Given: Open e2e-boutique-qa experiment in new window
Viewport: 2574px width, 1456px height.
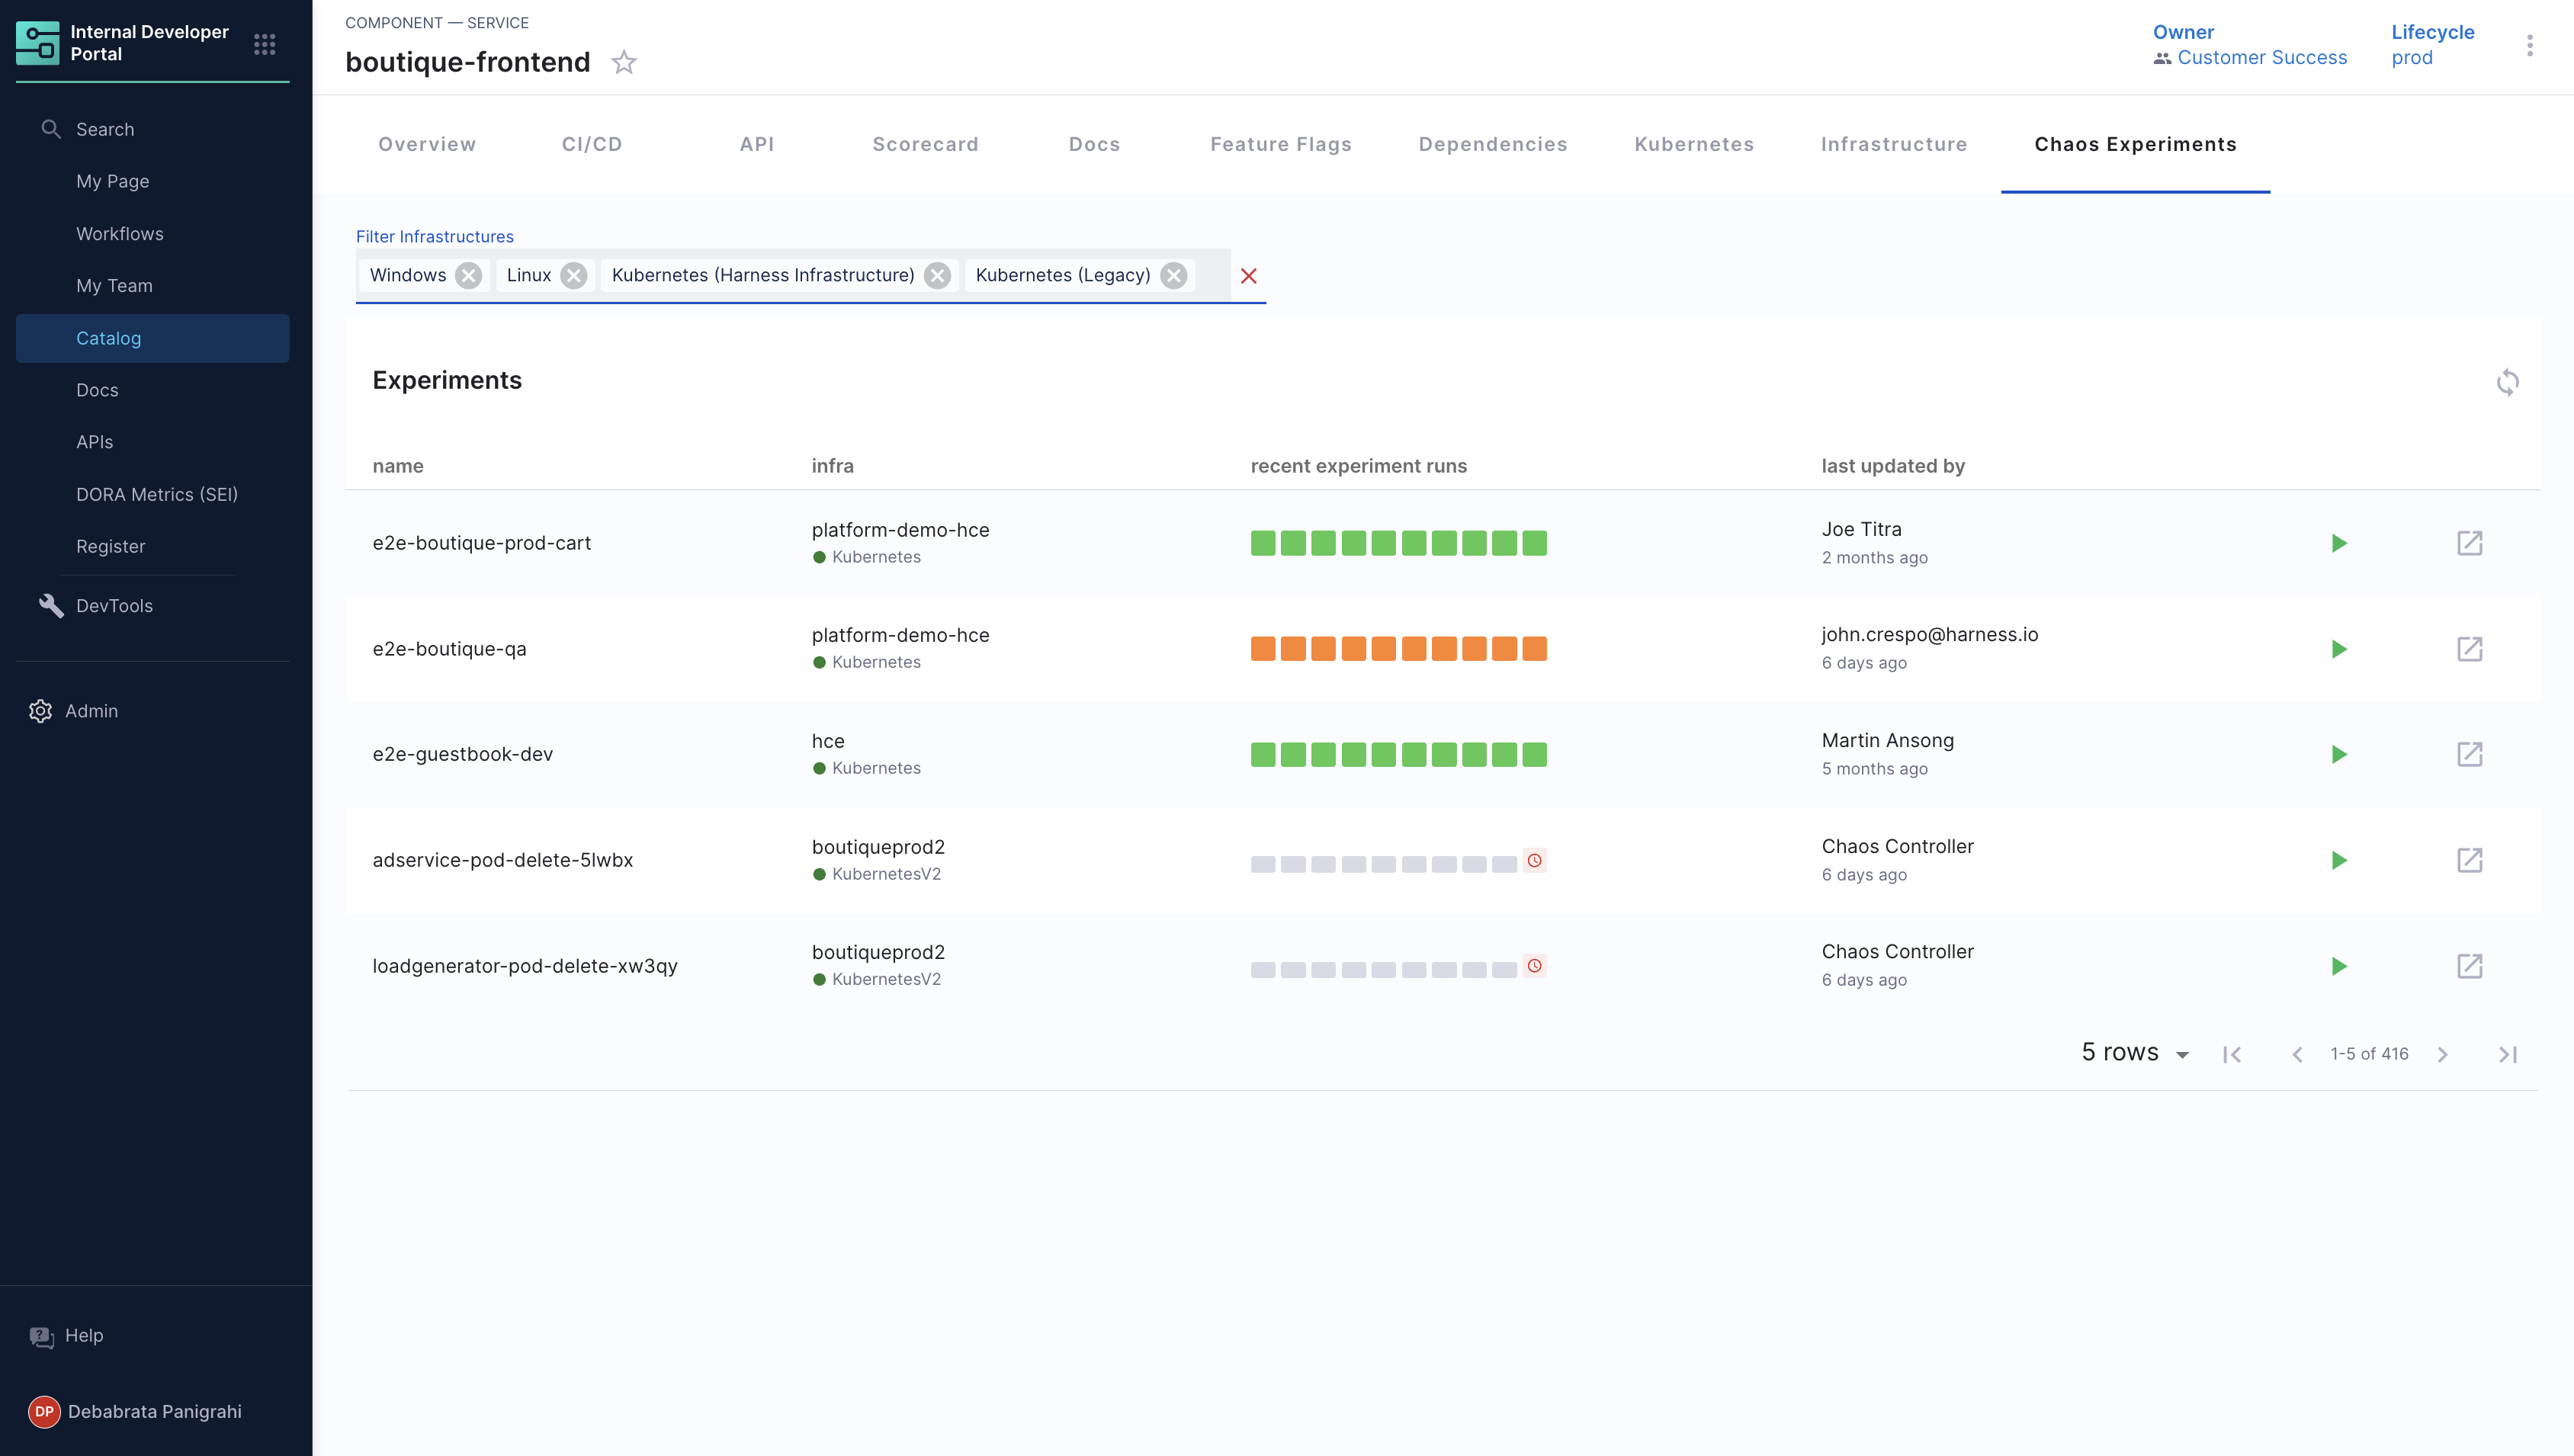Looking at the screenshot, I should pos(2469,649).
